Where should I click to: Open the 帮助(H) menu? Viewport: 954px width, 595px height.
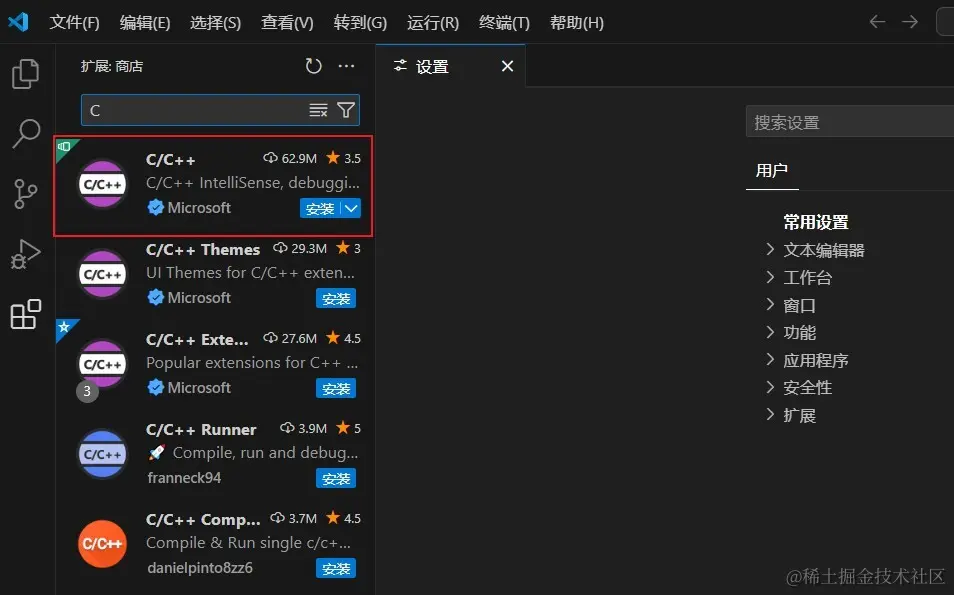tap(577, 23)
